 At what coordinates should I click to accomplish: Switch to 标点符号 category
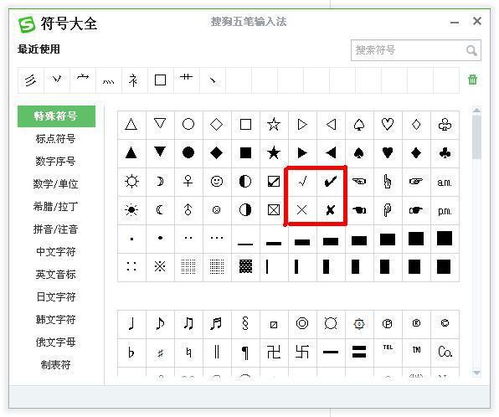point(56,139)
